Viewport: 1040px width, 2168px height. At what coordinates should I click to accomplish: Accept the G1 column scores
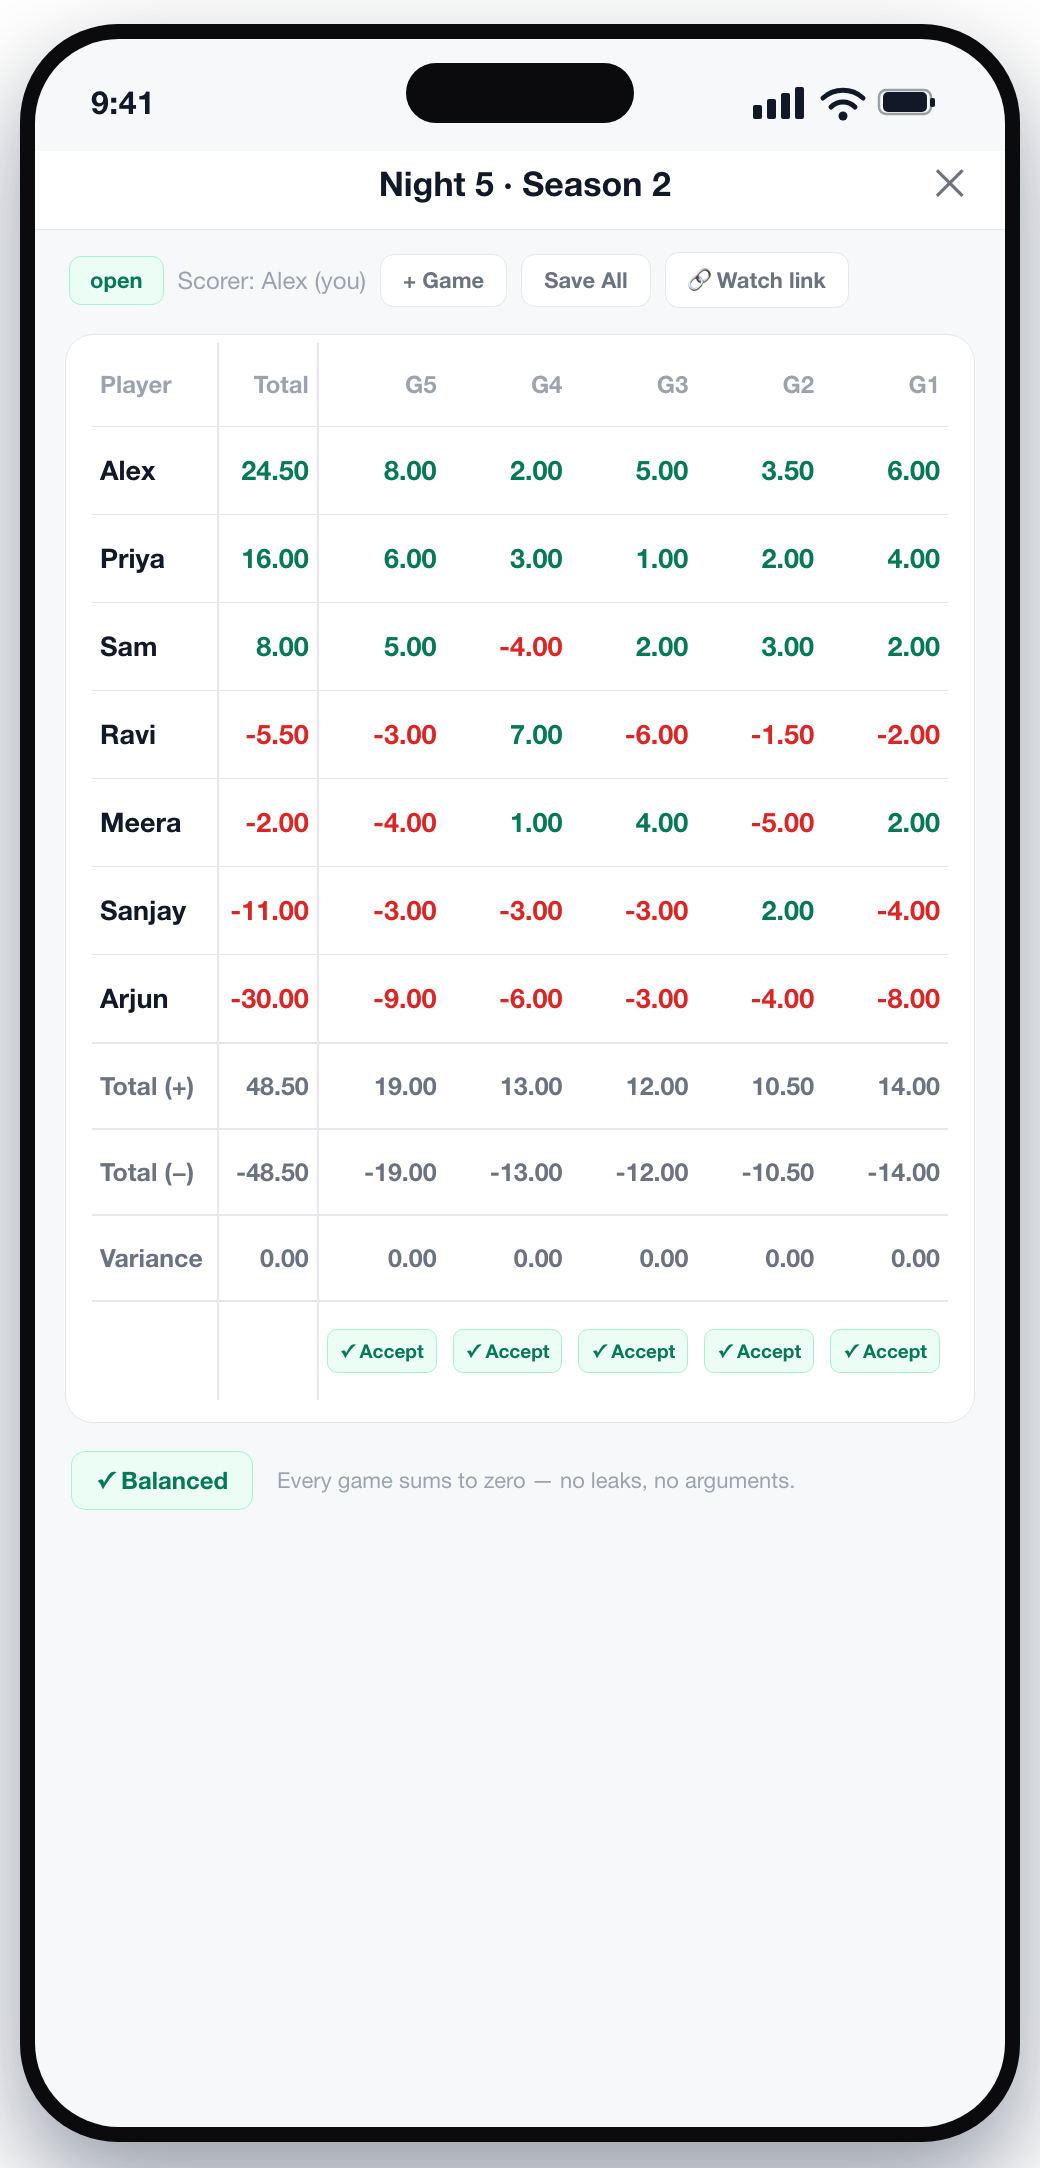coord(885,1351)
